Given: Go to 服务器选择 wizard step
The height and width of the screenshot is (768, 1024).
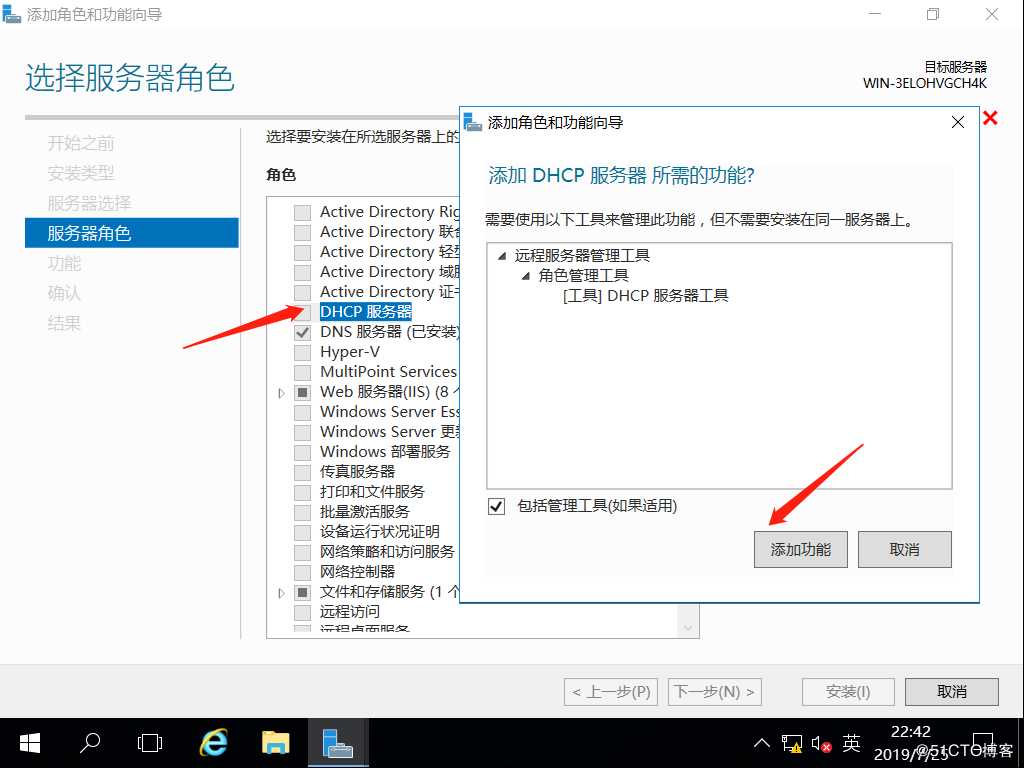Looking at the screenshot, I should (89, 203).
